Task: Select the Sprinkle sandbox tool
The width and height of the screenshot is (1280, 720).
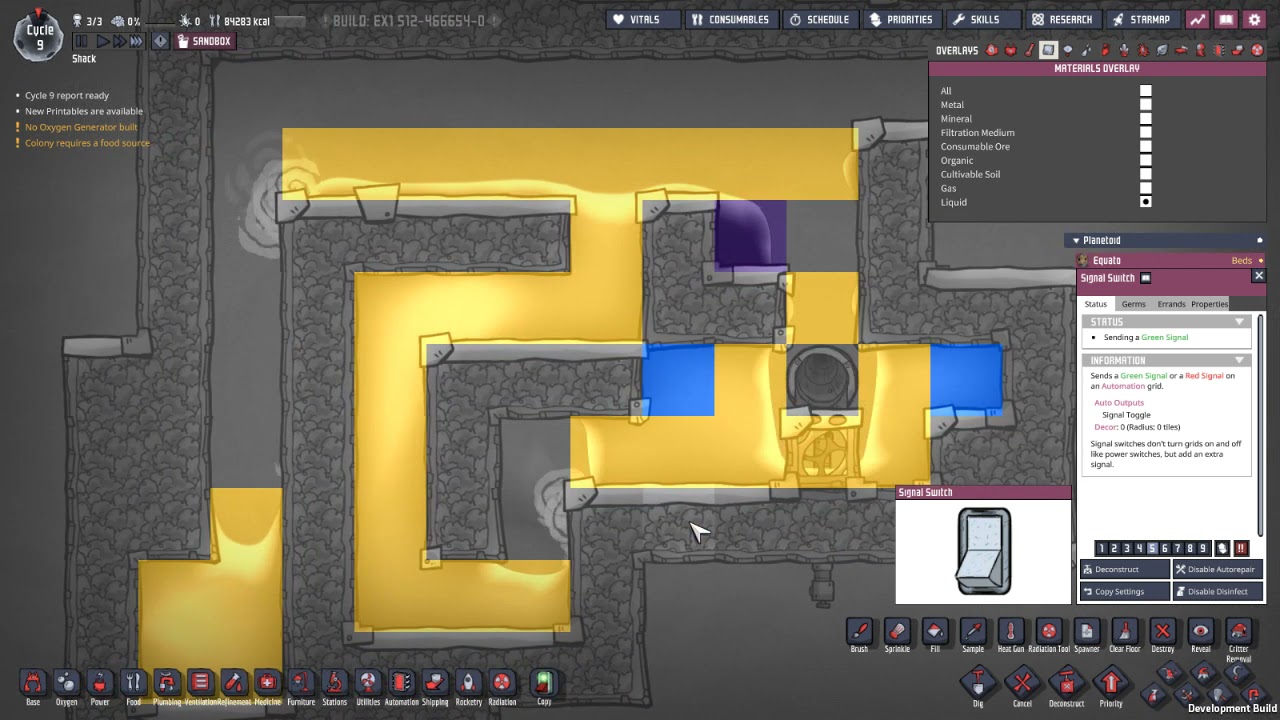Action: [897, 631]
